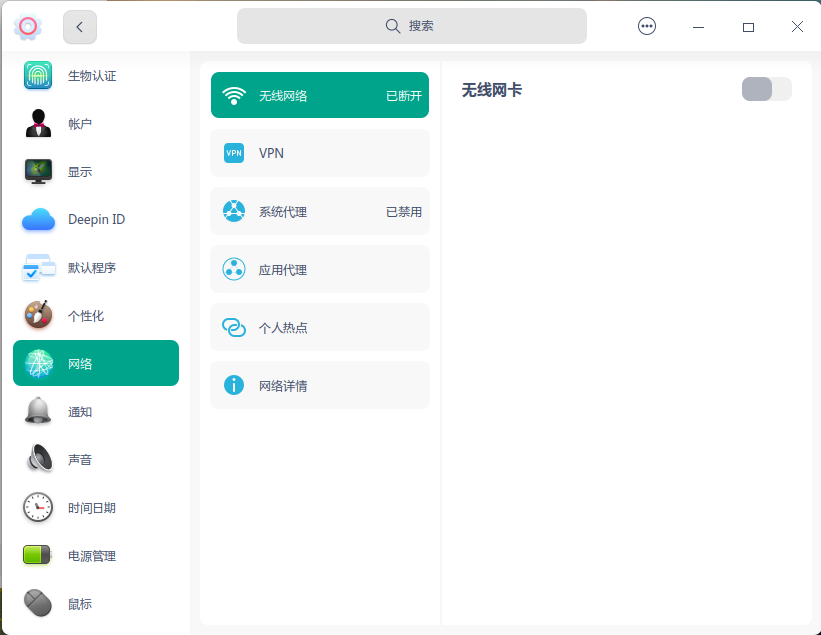Select the 无线网络 tab

point(320,95)
